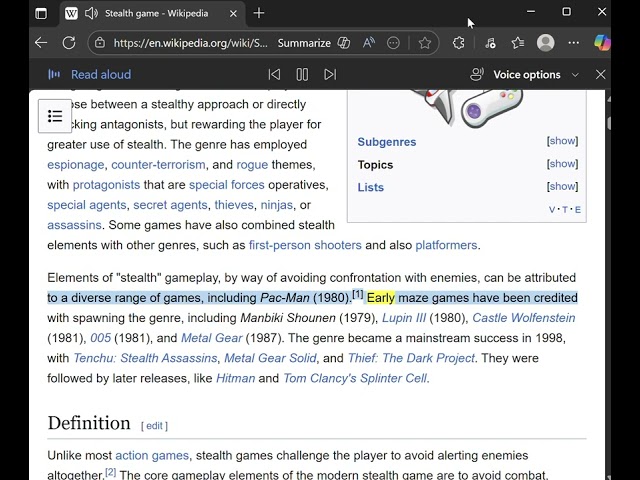
Task: Click the Summarize button in address bar
Action: tap(304, 43)
